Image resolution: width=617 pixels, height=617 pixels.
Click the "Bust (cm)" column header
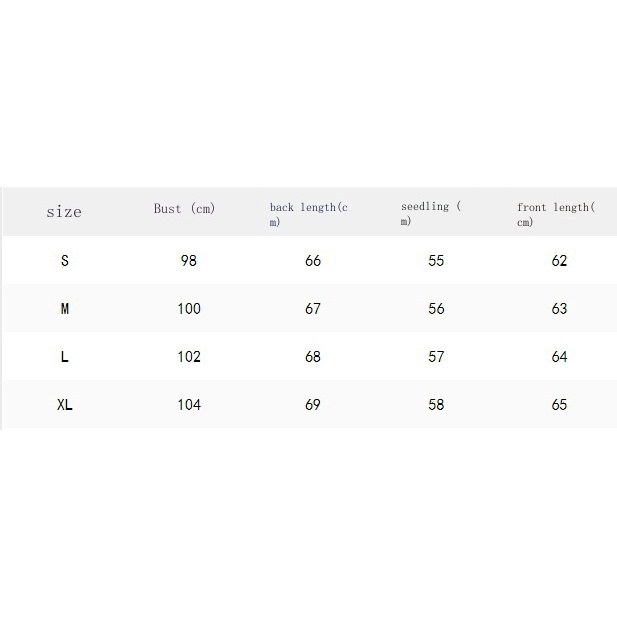pyautogui.click(x=184, y=209)
